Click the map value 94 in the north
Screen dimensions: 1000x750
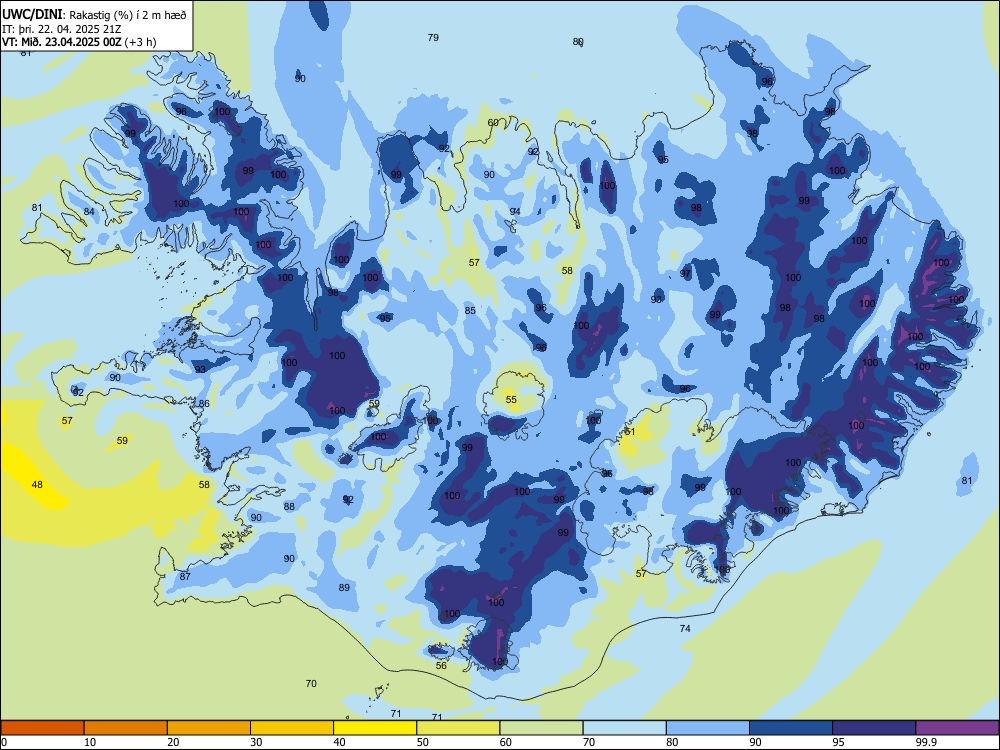[x=515, y=212]
